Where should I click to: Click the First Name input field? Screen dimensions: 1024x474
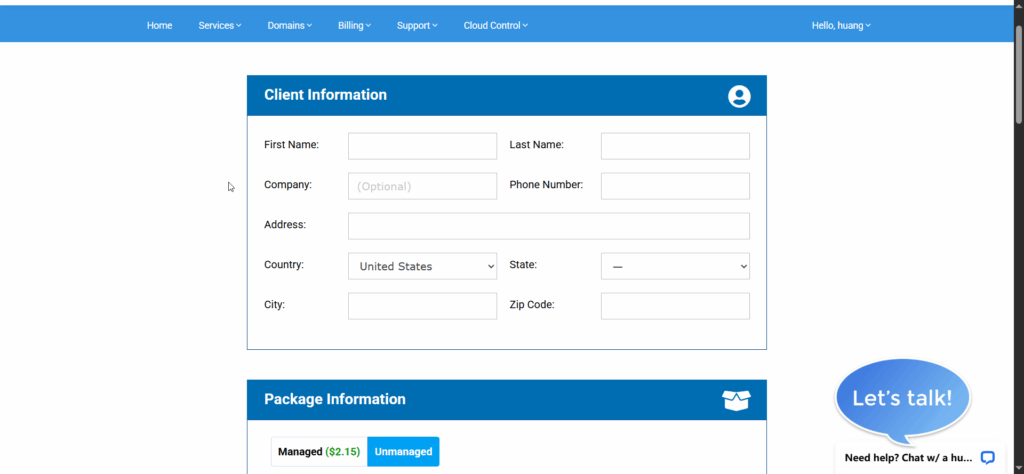[x=422, y=146]
